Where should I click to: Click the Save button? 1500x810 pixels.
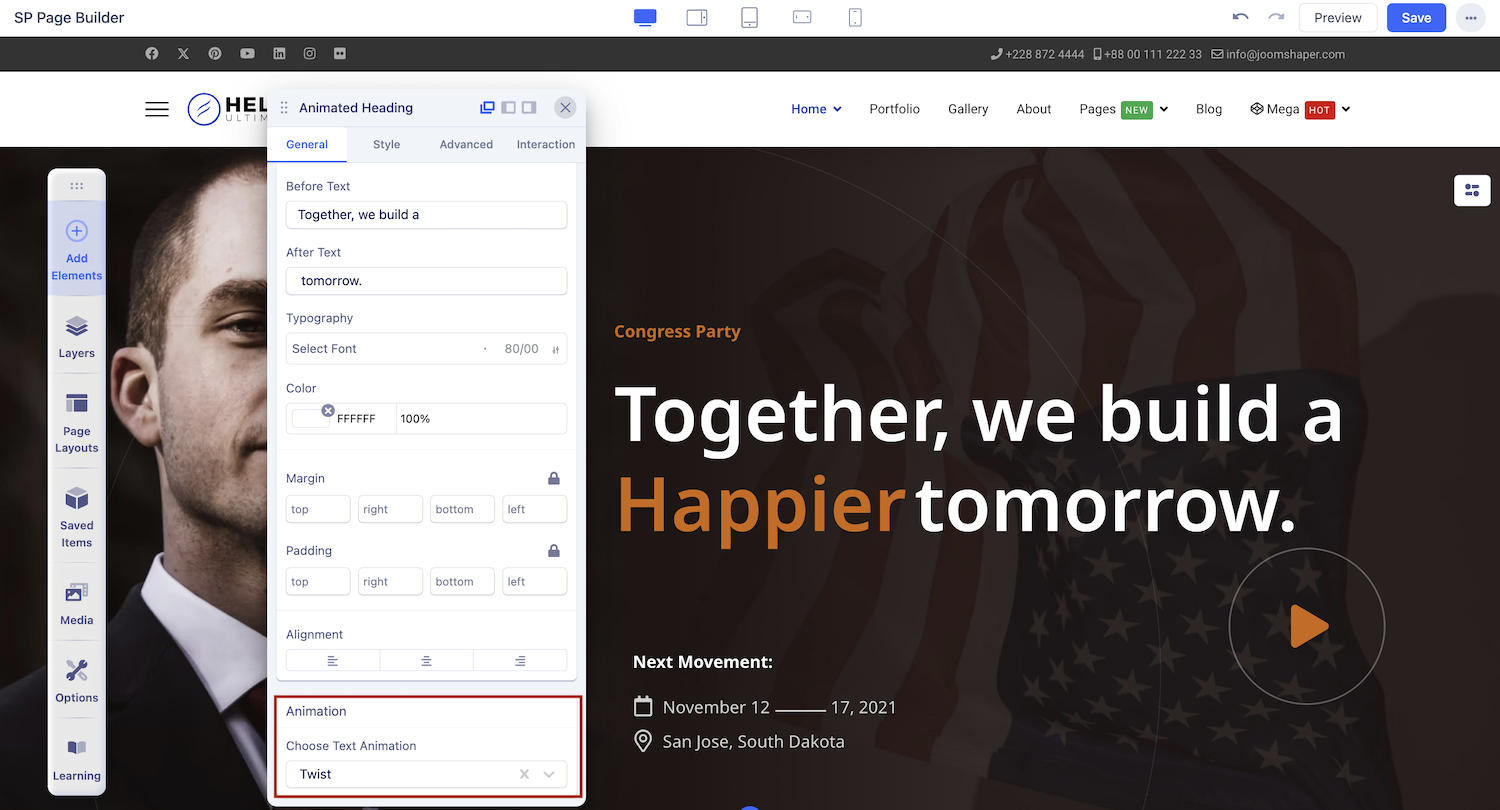pos(1416,18)
